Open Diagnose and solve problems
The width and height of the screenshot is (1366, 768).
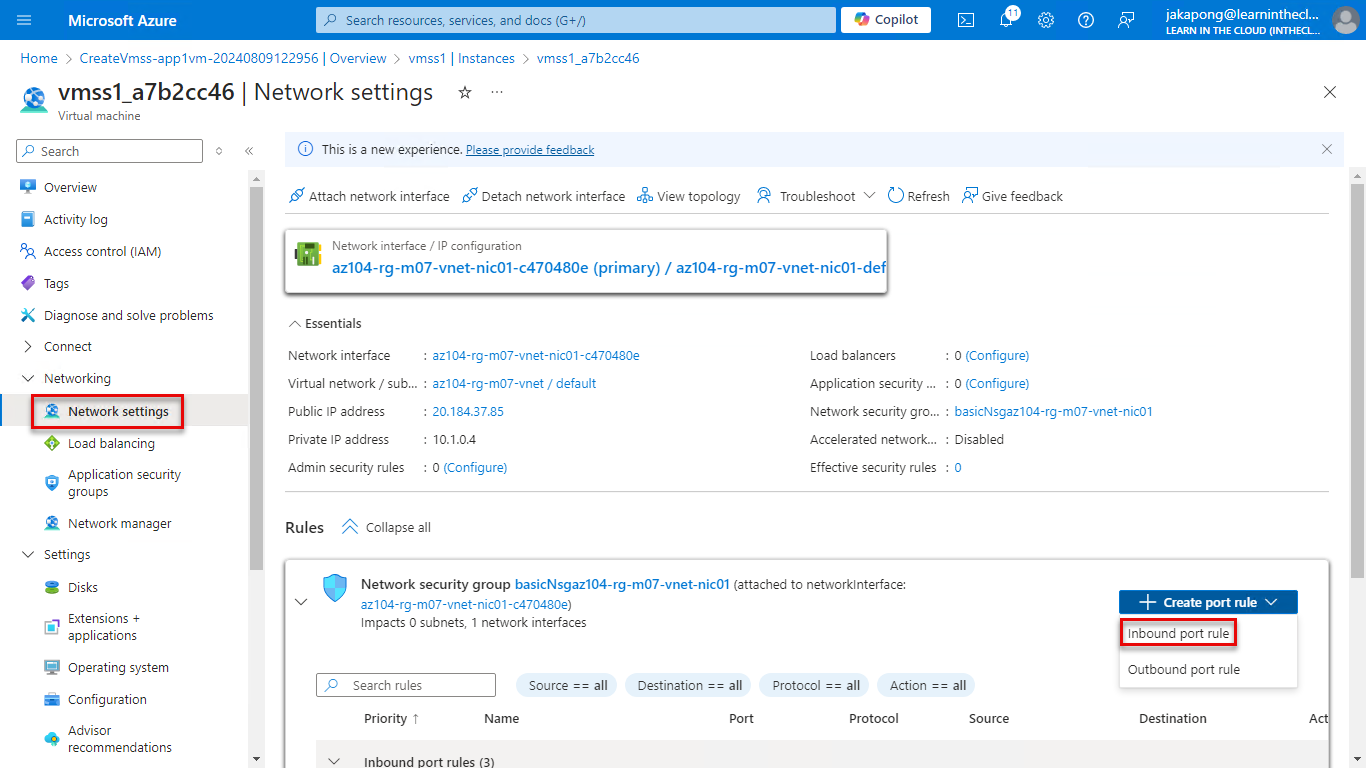click(128, 315)
